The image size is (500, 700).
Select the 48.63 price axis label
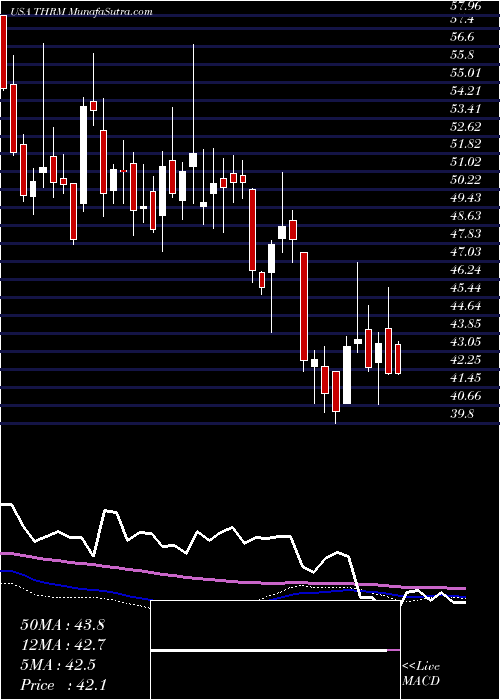467,216
